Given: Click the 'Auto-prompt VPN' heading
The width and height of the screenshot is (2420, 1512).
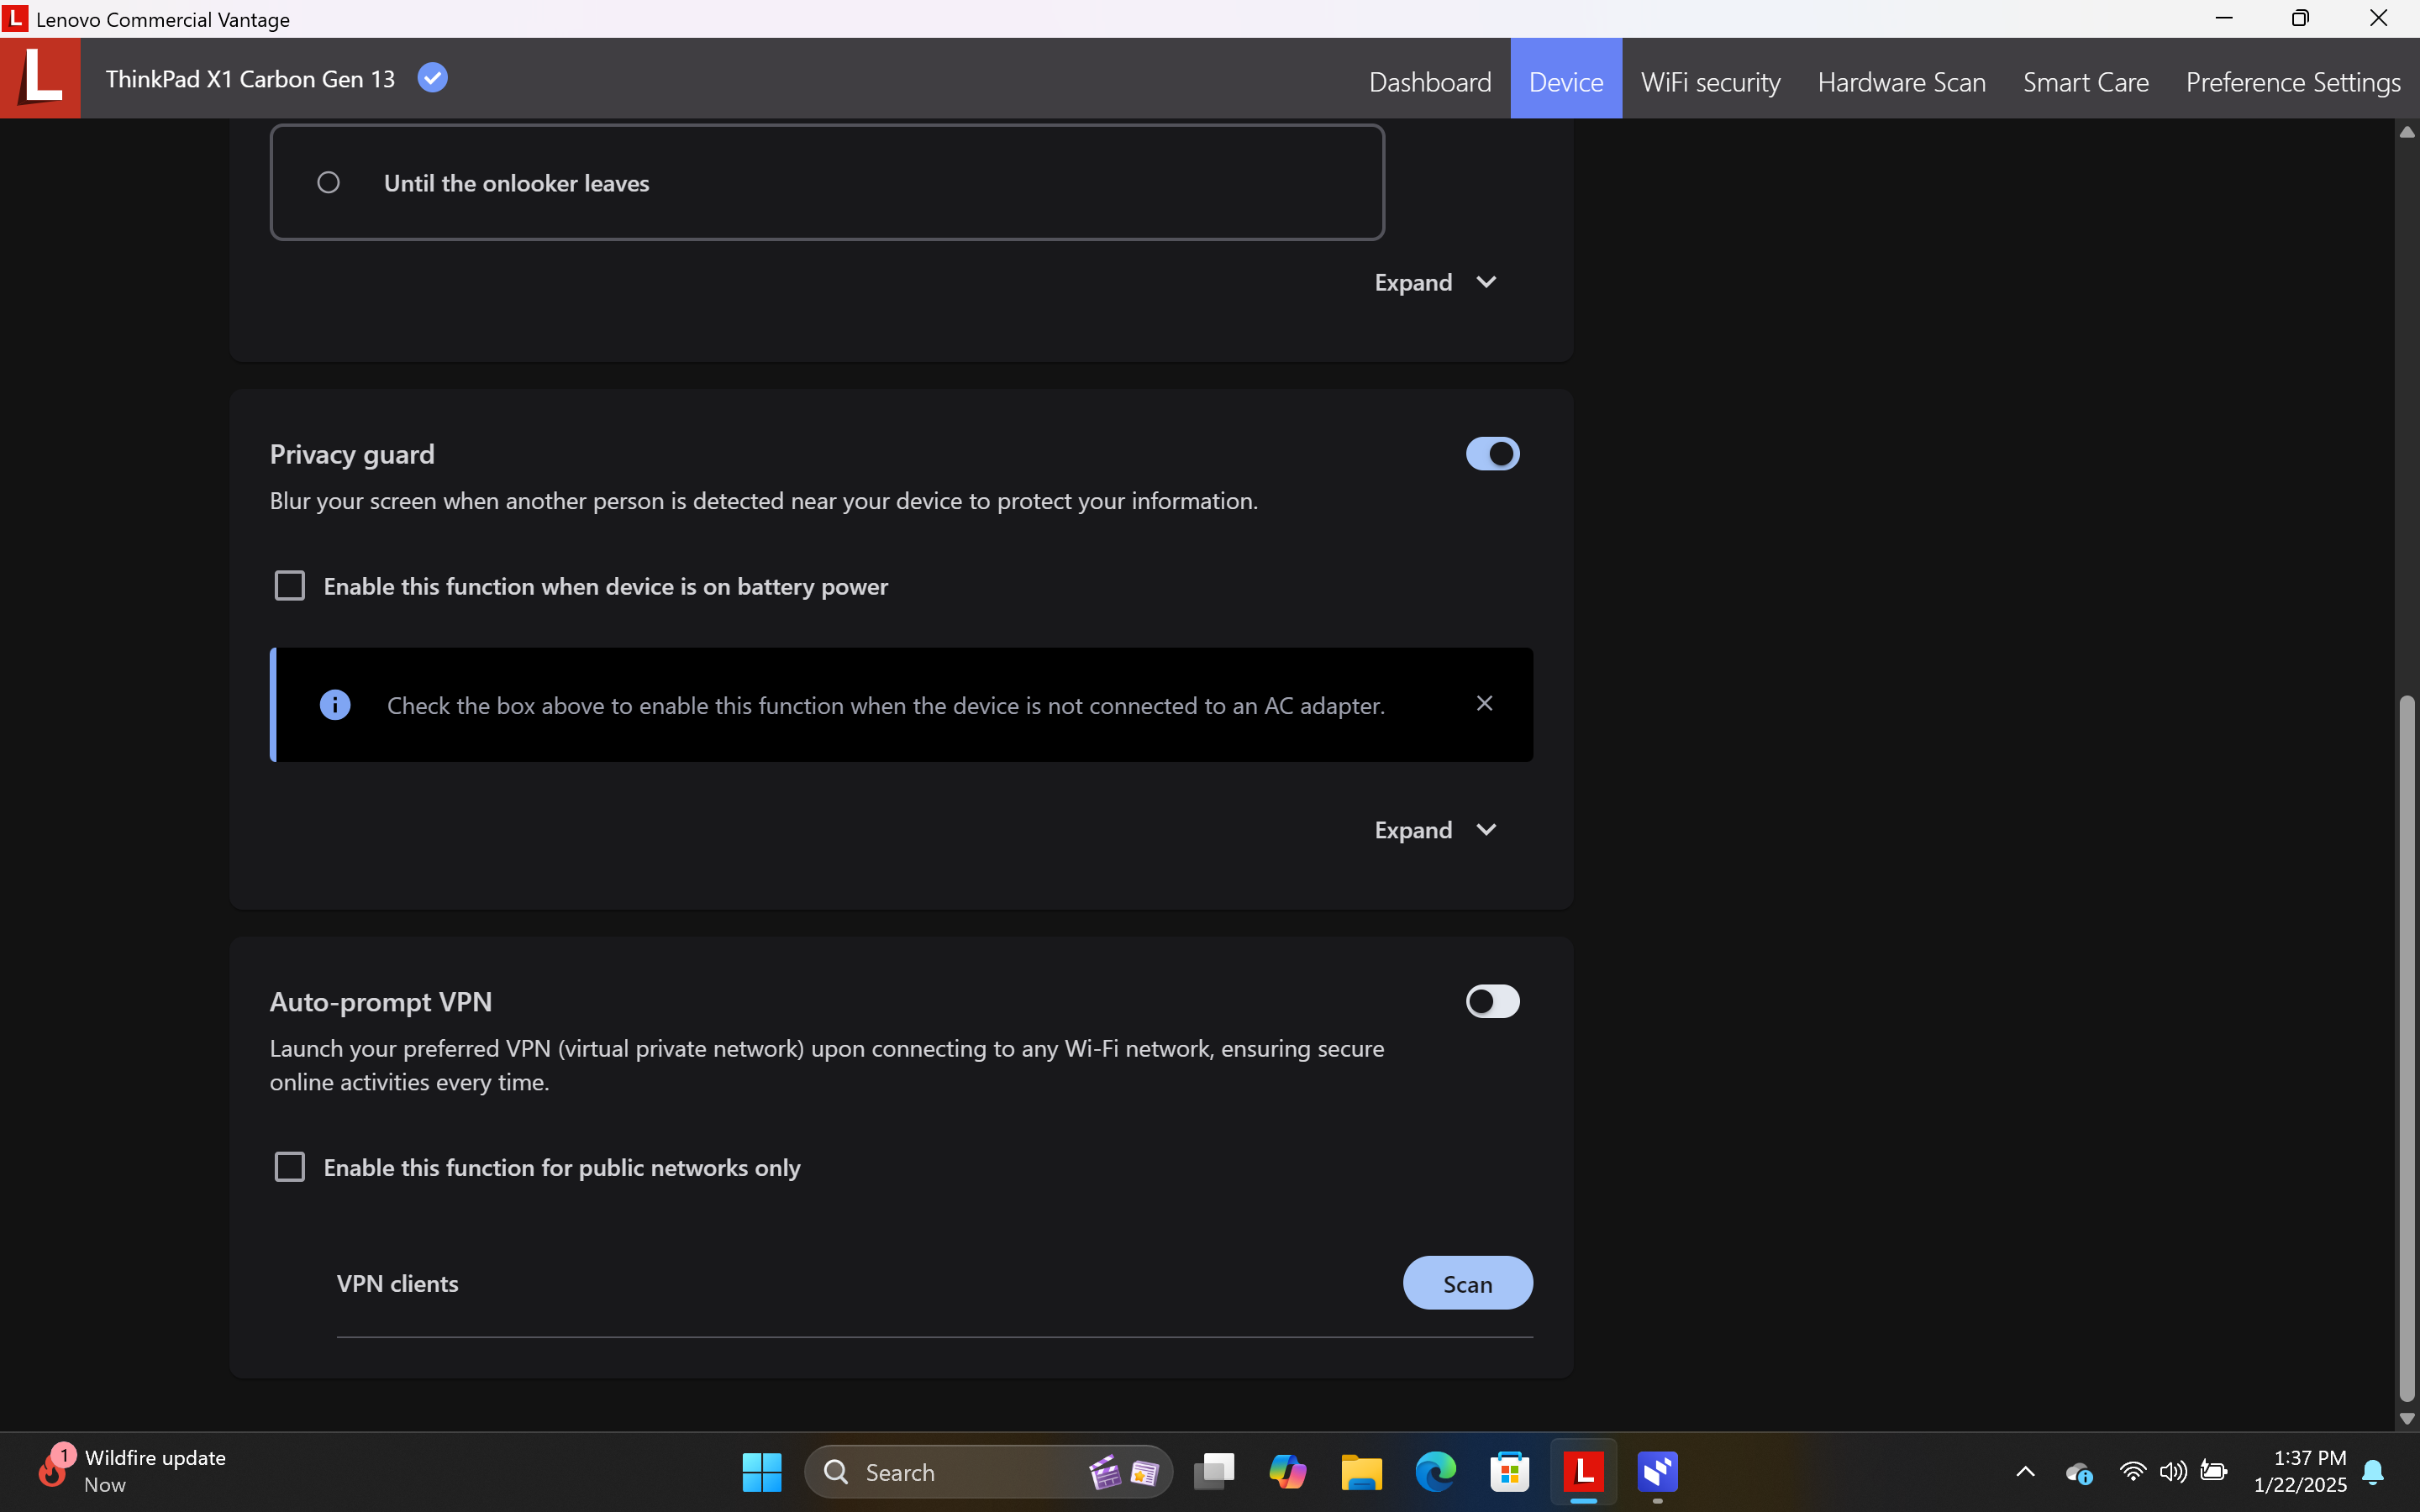Looking at the screenshot, I should click(380, 1002).
